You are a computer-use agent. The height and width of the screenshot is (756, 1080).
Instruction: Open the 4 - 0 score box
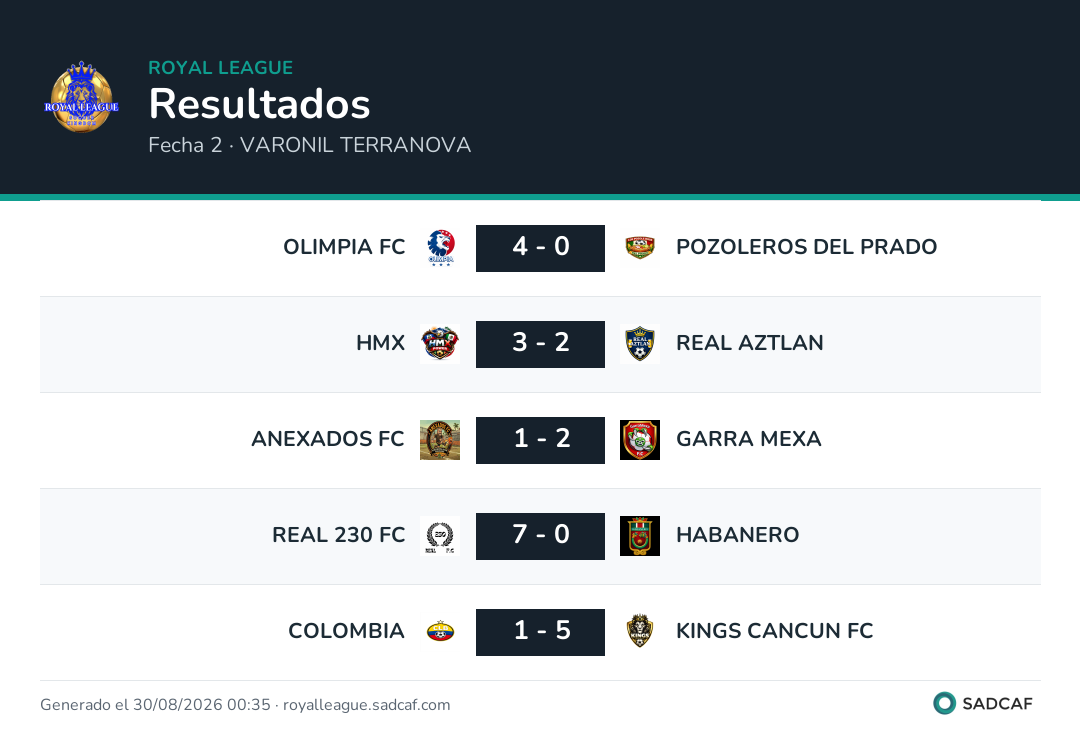coord(541,248)
